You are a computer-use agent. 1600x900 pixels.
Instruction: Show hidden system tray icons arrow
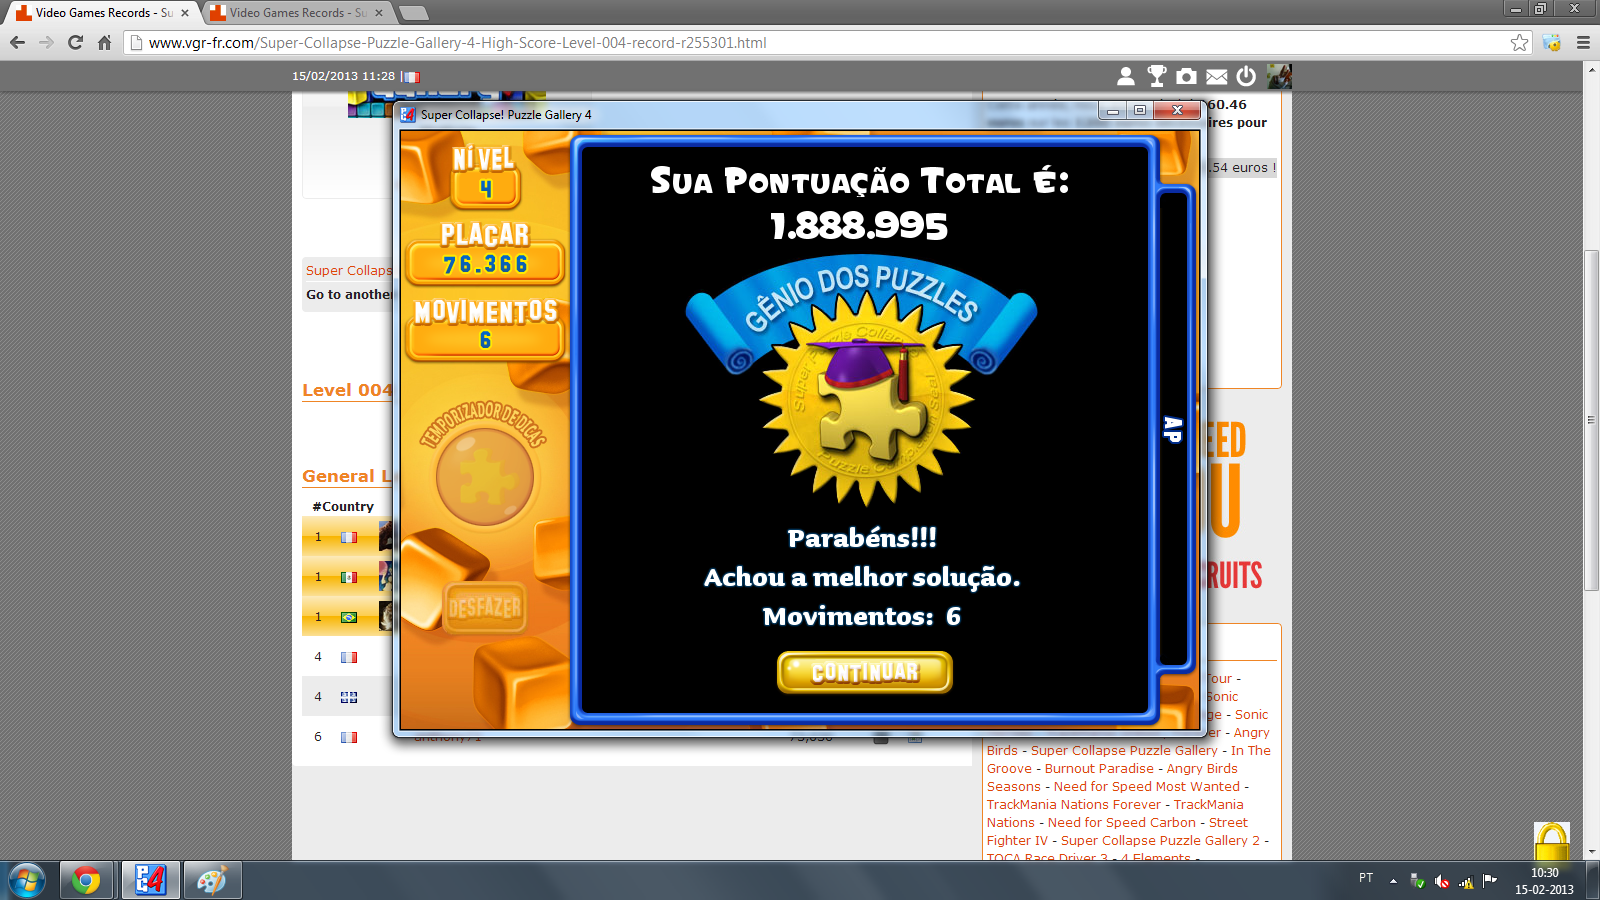pos(1393,881)
